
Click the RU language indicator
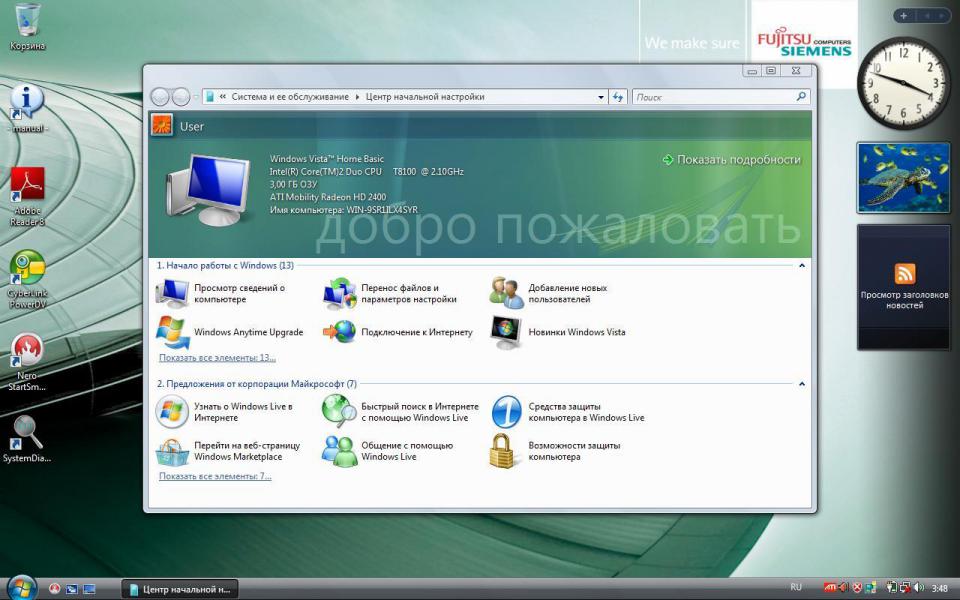tap(796, 587)
